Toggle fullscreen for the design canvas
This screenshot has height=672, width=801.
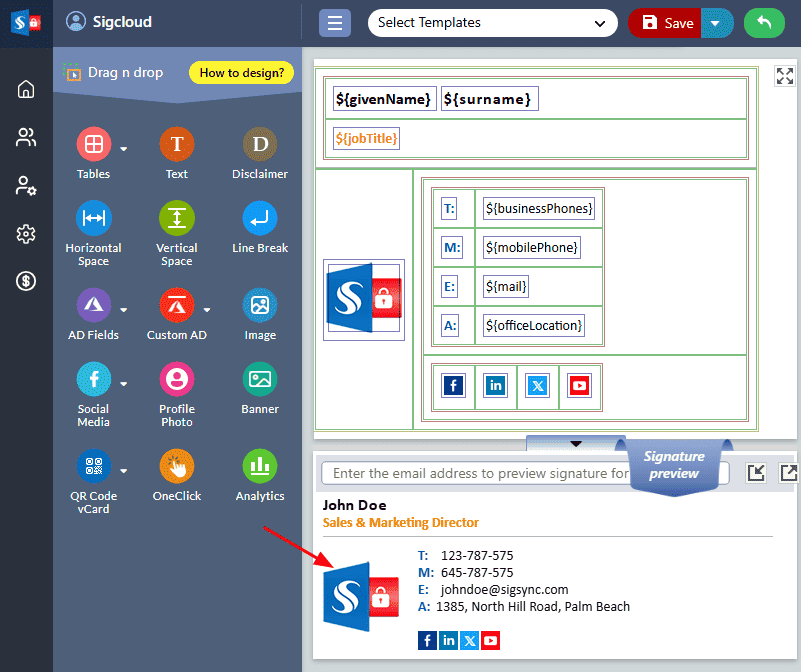(x=785, y=76)
